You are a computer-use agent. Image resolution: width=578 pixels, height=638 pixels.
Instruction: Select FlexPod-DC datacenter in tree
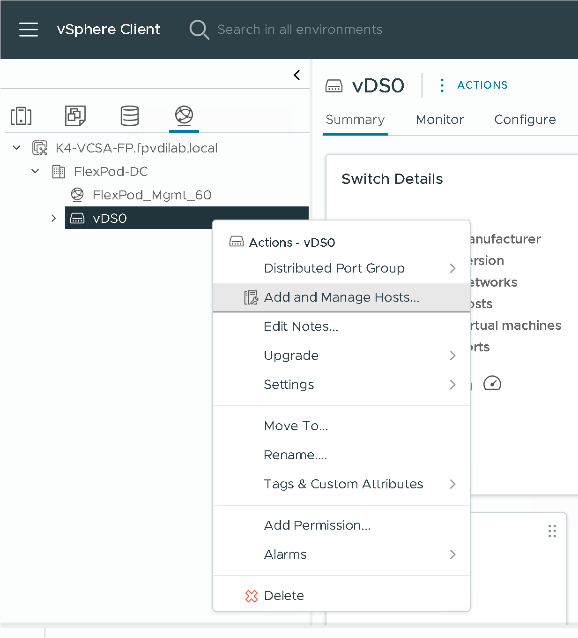click(111, 172)
